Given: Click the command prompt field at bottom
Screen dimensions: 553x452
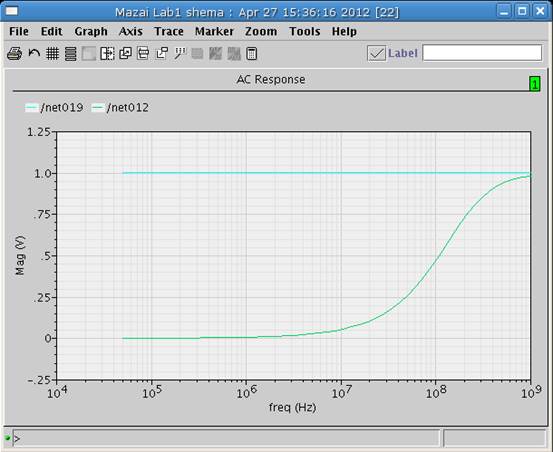Looking at the screenshot, I should (226, 439).
